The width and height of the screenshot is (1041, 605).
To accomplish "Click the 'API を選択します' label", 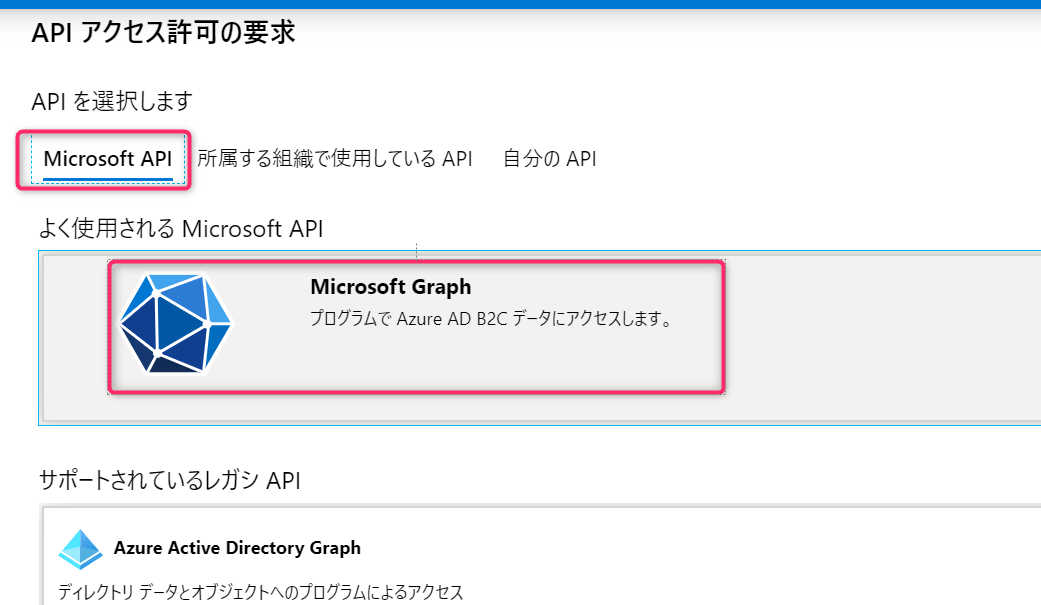I will tap(112, 102).
